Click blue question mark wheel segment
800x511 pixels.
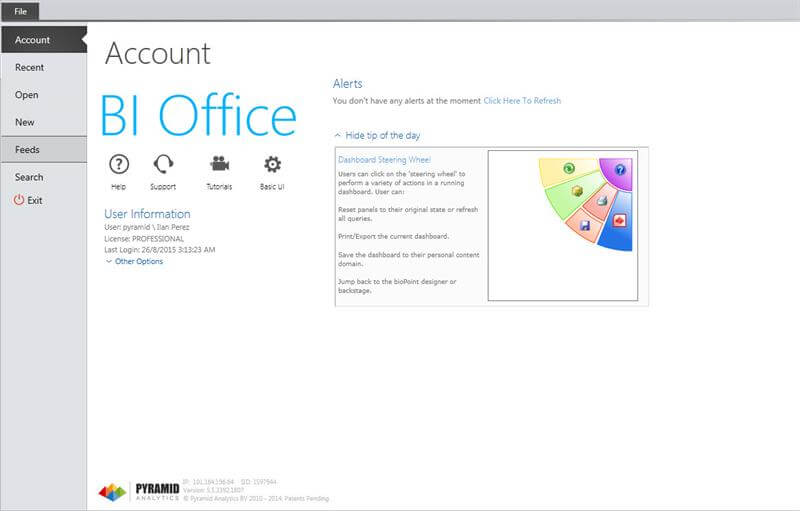pyautogui.click(x=620, y=170)
